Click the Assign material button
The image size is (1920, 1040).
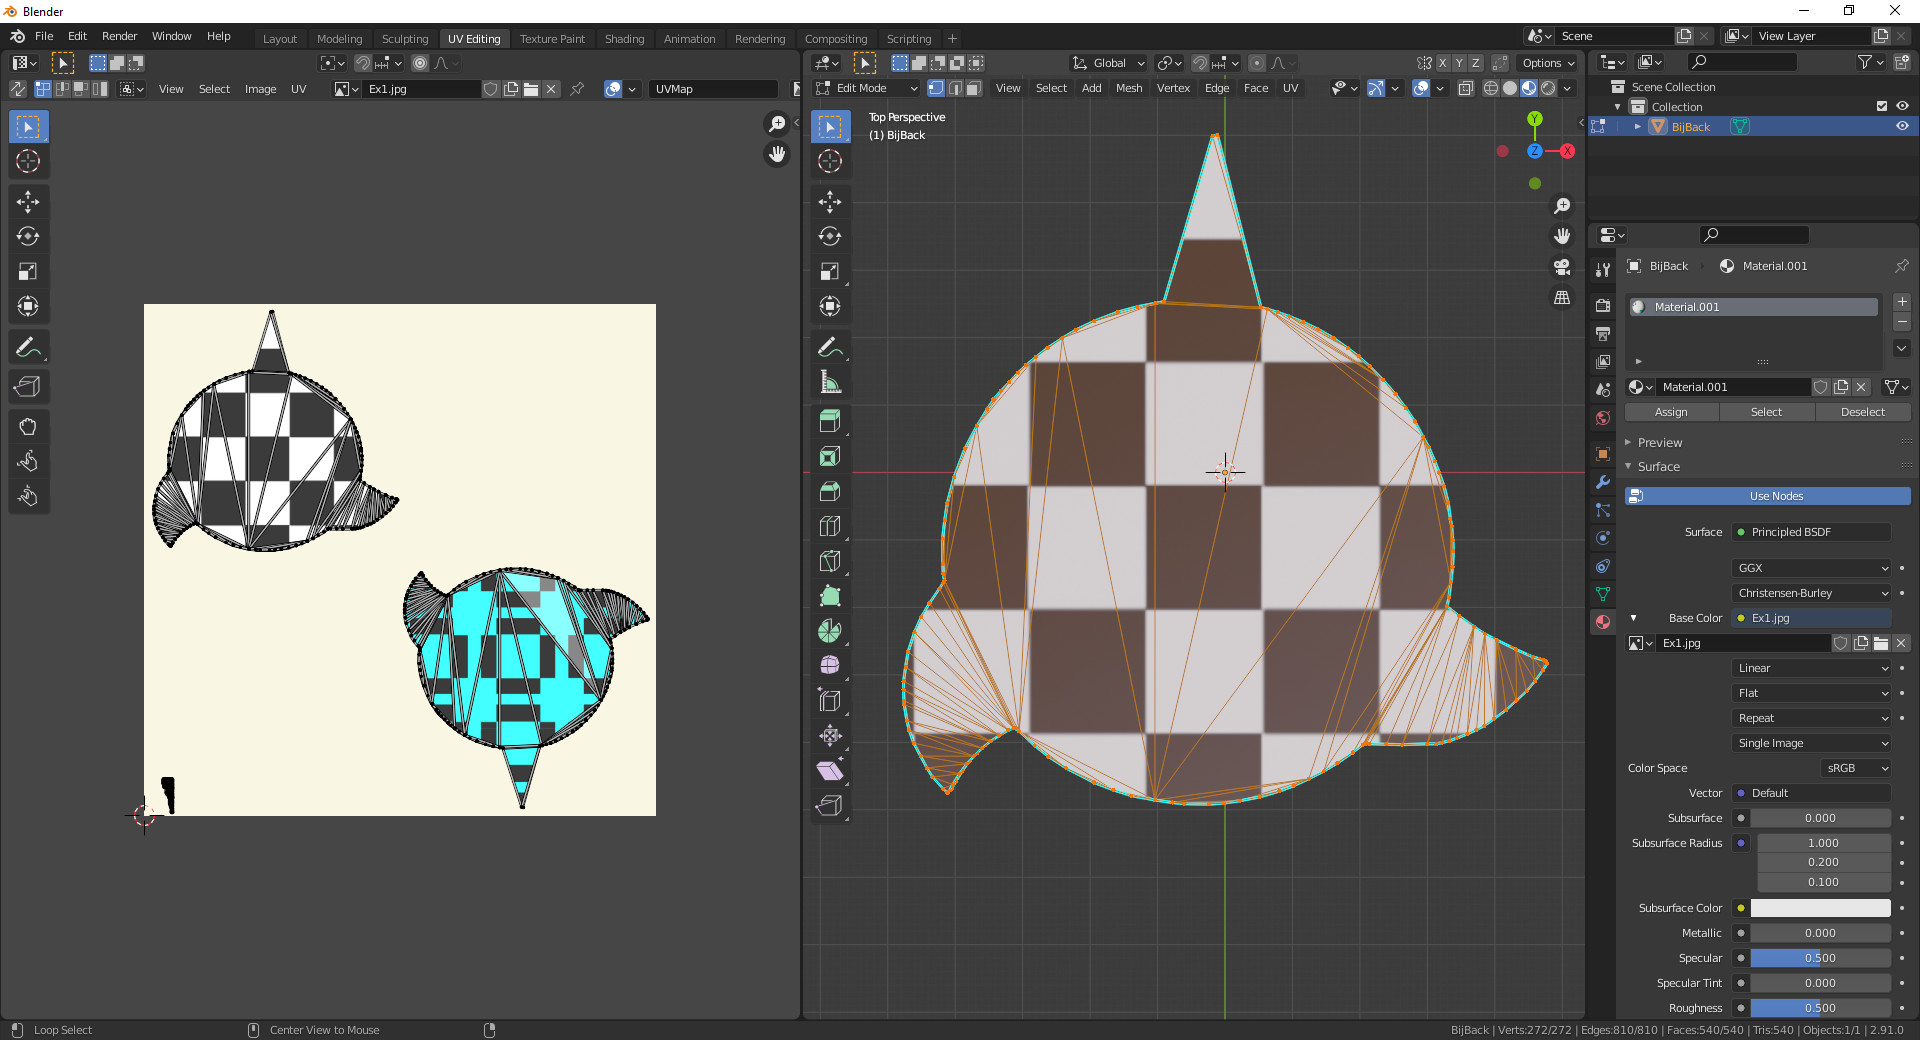pyautogui.click(x=1670, y=412)
